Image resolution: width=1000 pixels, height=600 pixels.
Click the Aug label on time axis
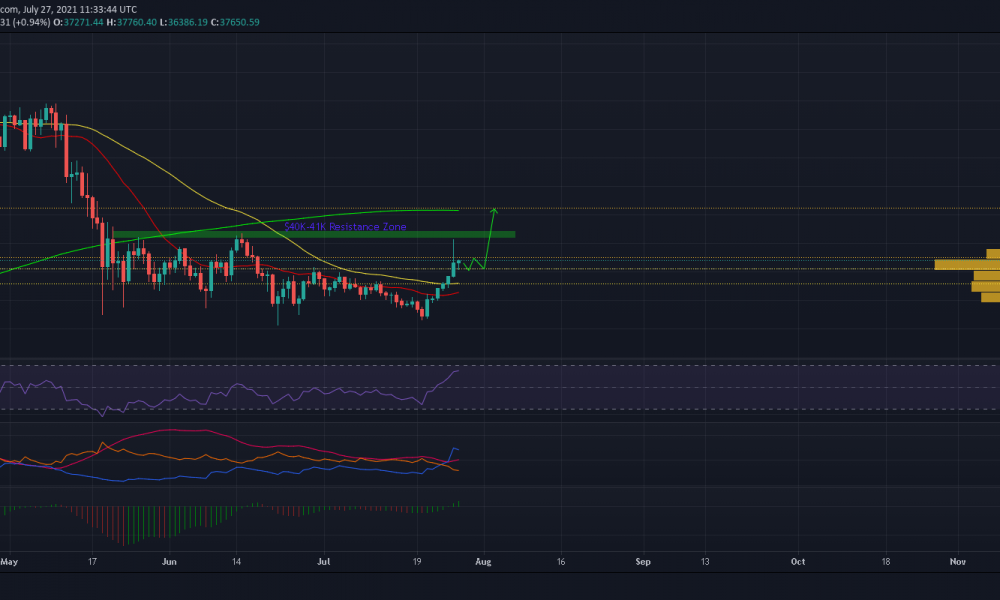483,562
